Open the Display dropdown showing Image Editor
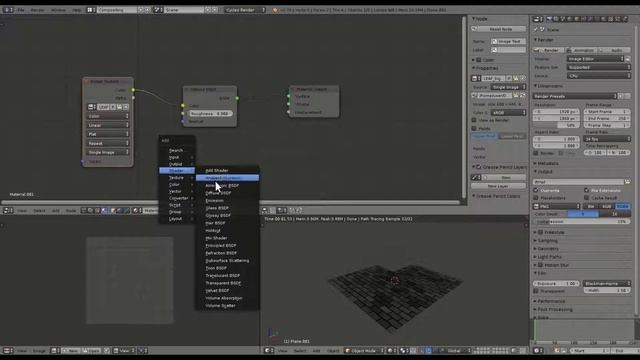 596,59
